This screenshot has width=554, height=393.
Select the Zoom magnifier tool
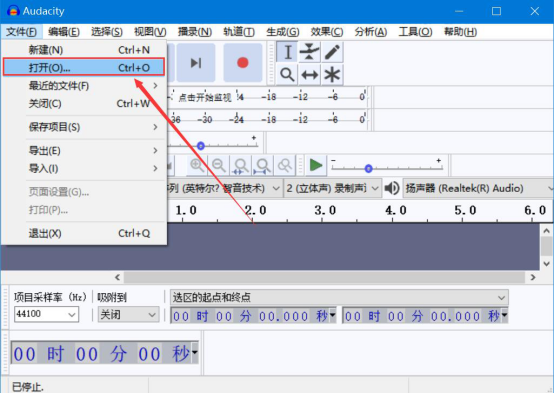coord(288,75)
